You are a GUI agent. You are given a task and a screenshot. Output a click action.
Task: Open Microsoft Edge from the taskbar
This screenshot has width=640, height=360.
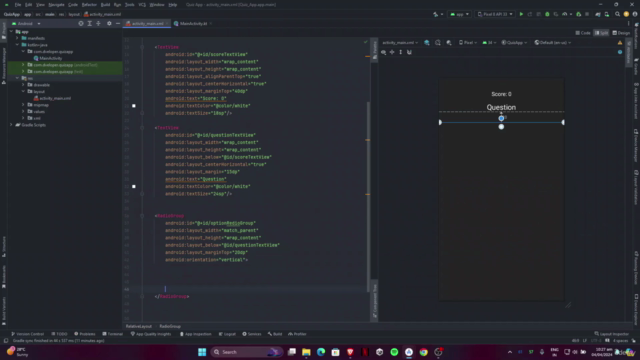tap(321, 352)
